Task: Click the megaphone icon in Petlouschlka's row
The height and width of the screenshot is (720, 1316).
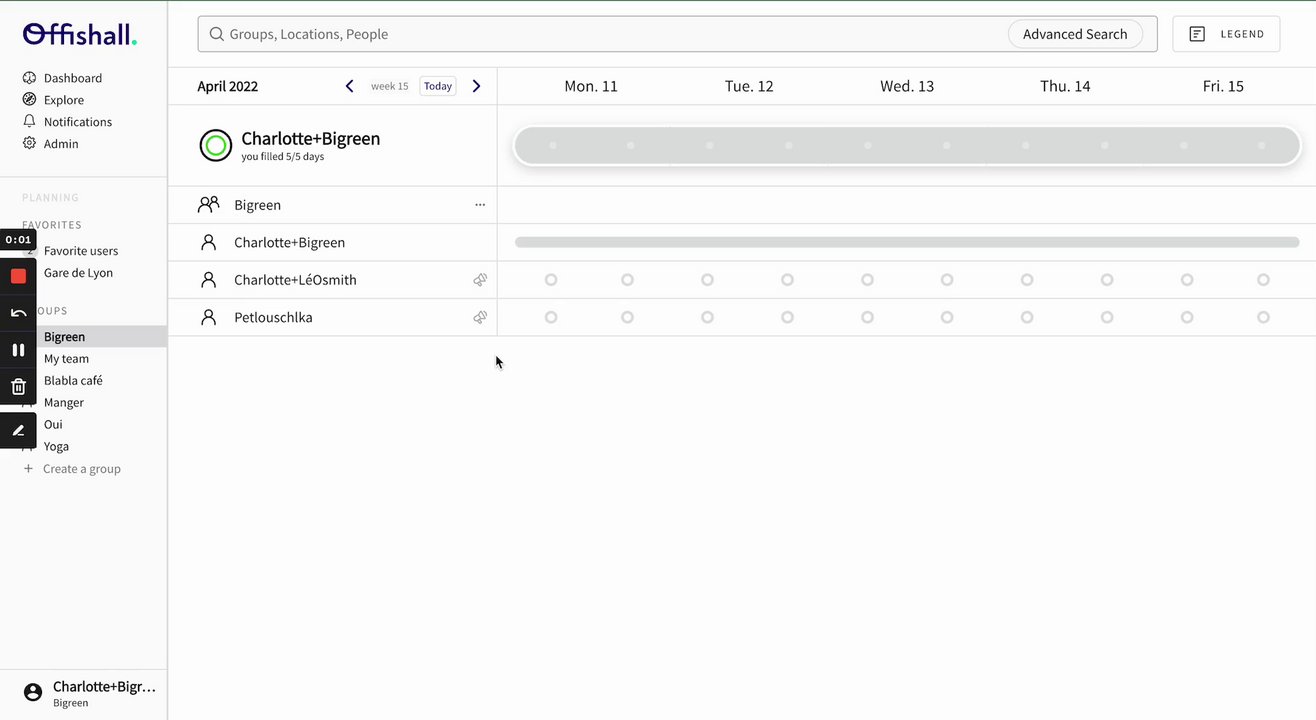Action: pyautogui.click(x=480, y=317)
